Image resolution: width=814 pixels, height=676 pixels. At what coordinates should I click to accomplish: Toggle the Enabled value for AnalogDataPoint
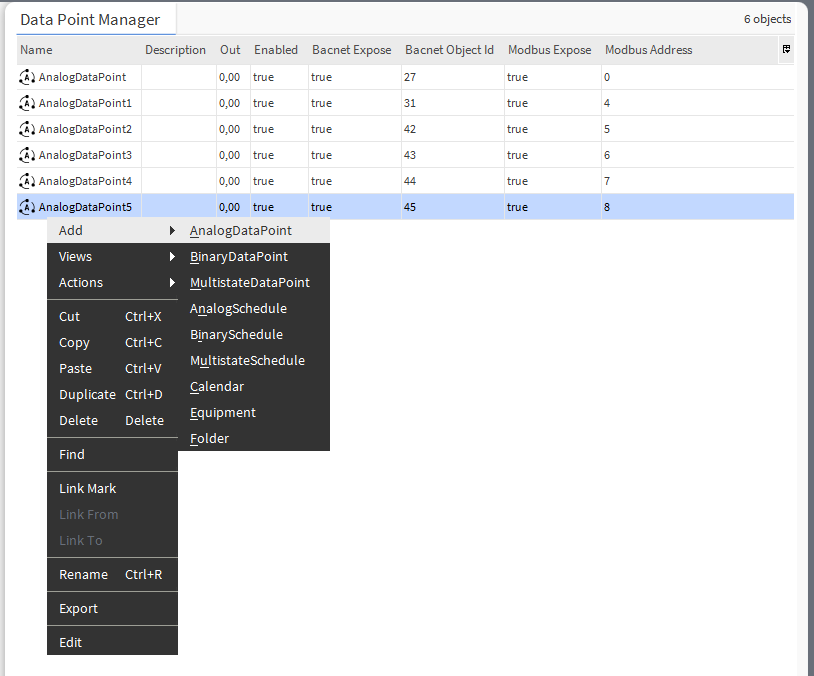[265, 76]
